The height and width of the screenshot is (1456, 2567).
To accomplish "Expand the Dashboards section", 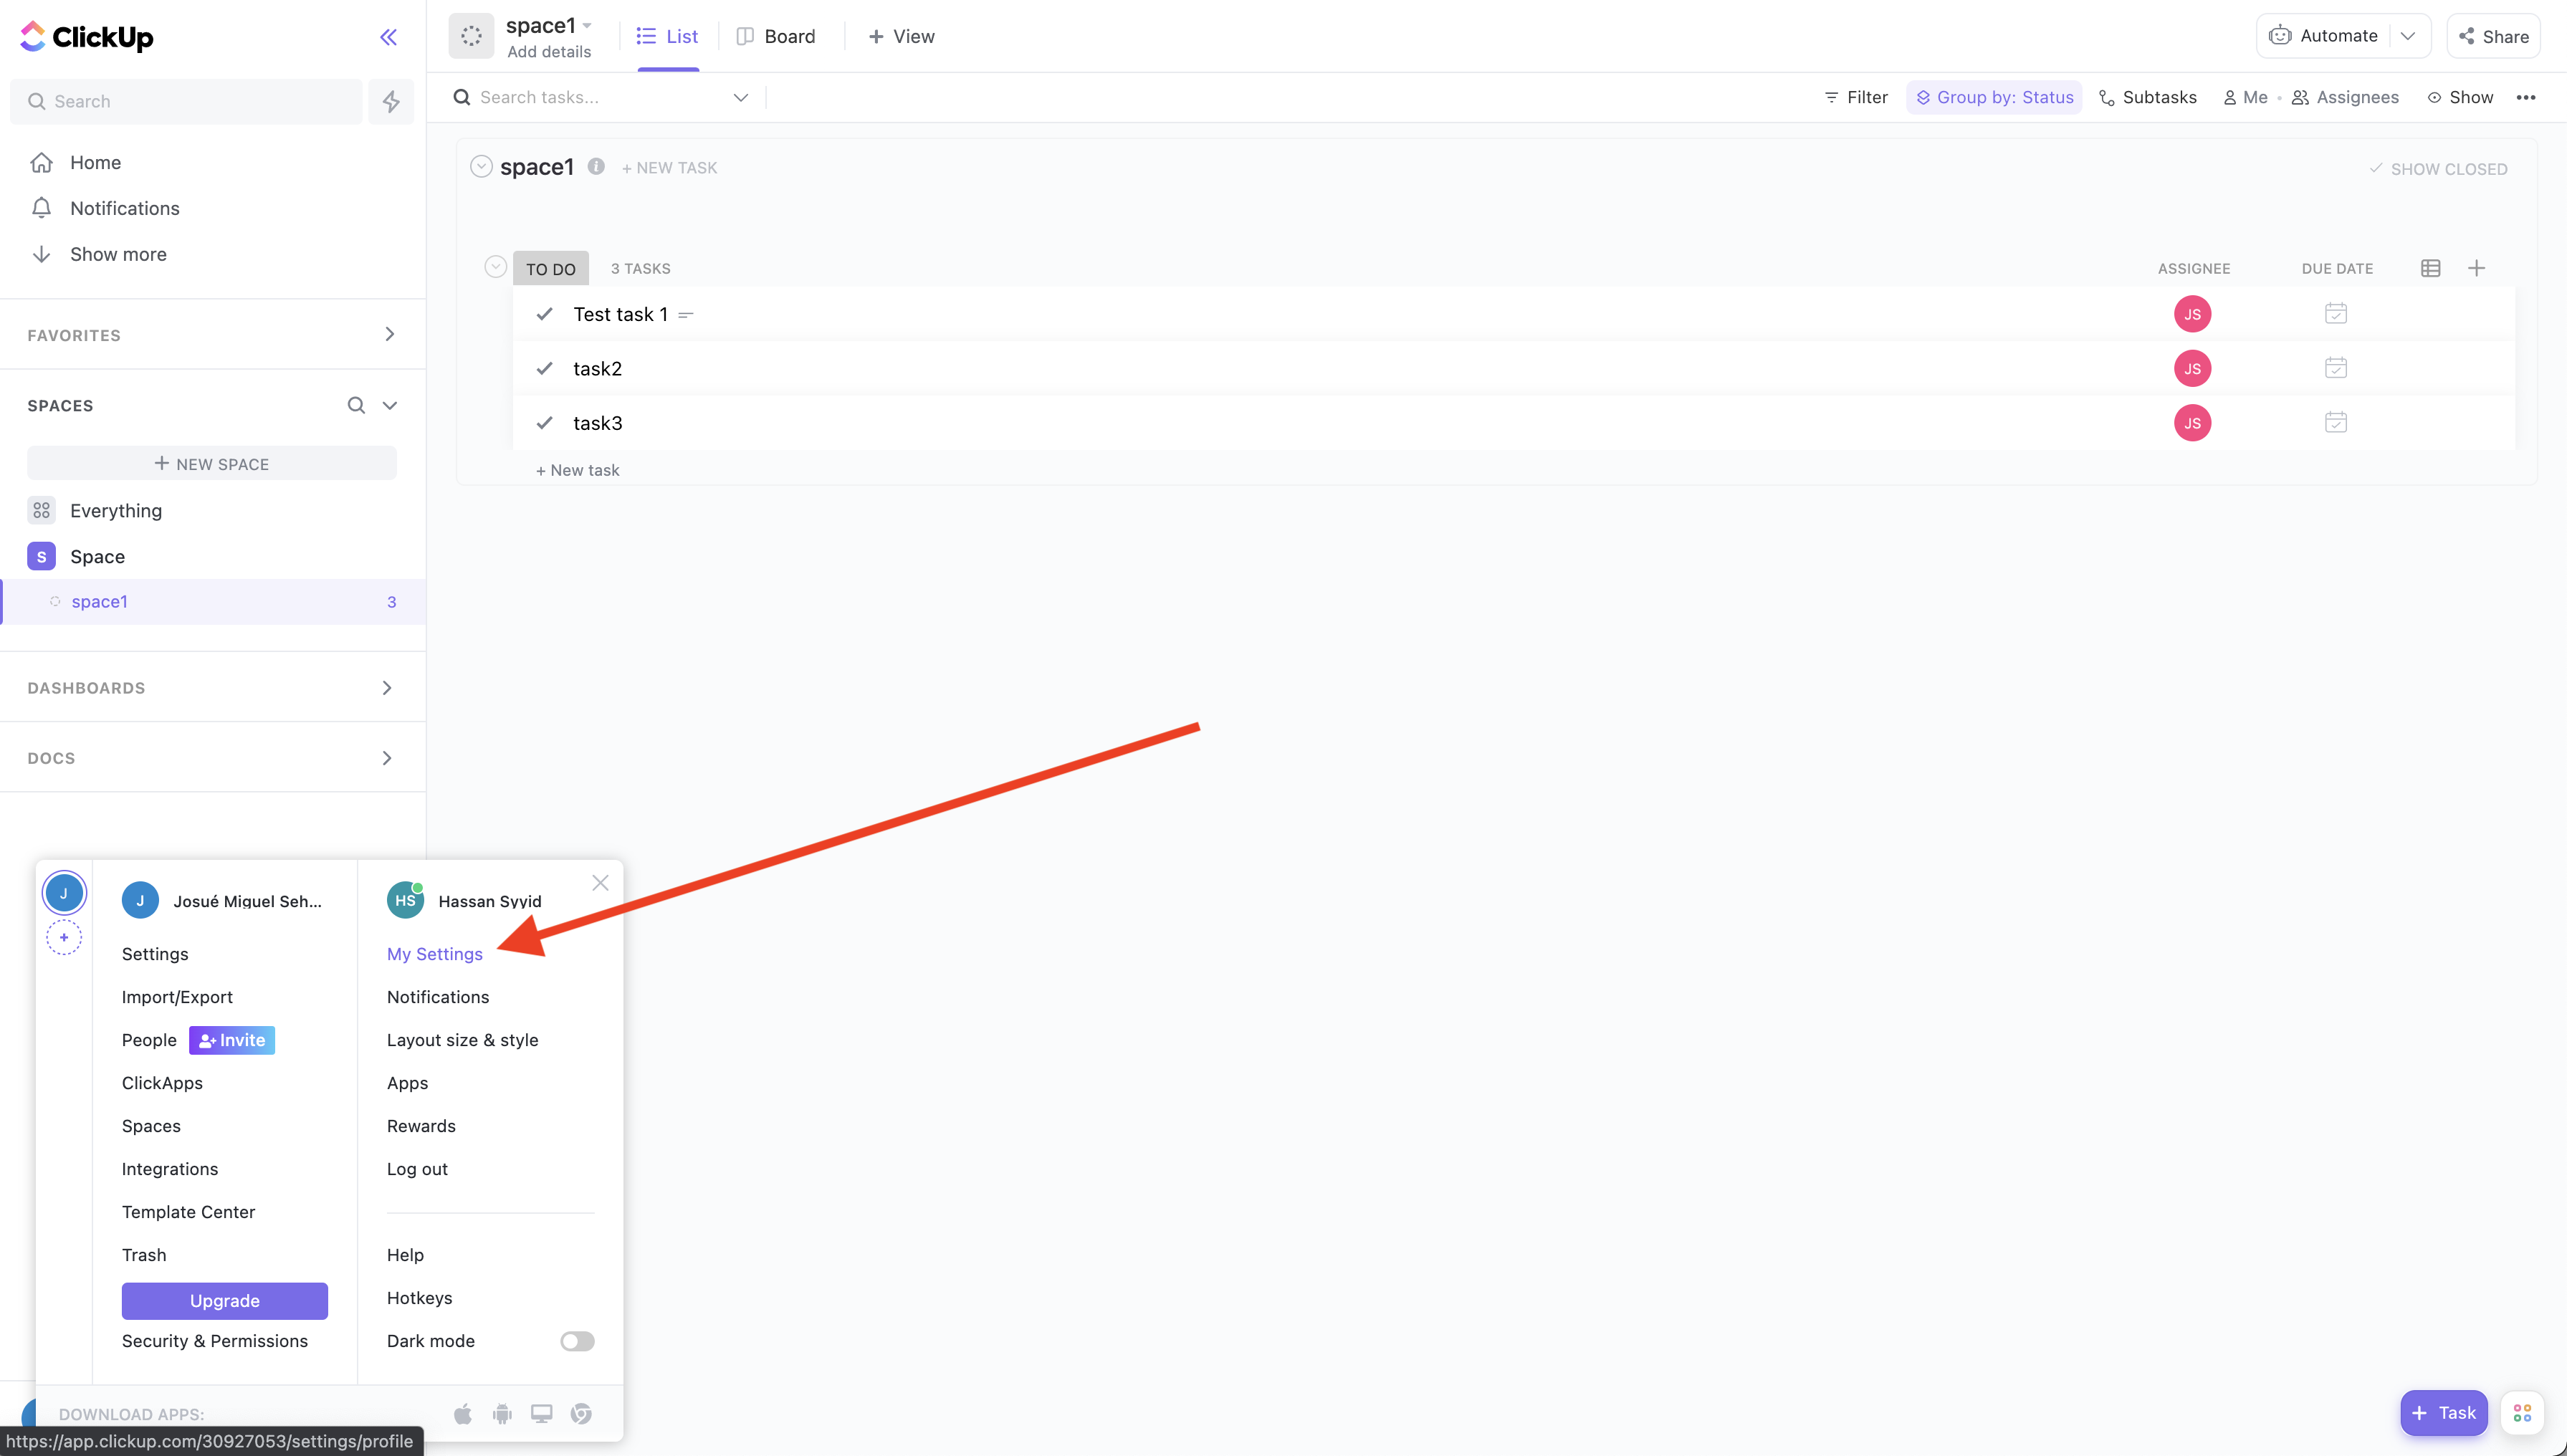I will 387,688.
